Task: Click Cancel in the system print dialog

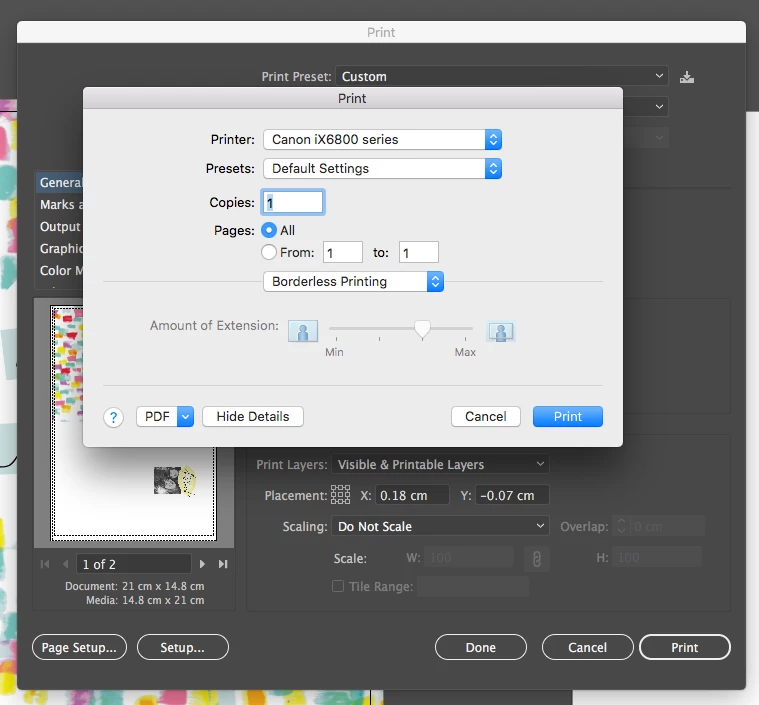Action: 486,416
